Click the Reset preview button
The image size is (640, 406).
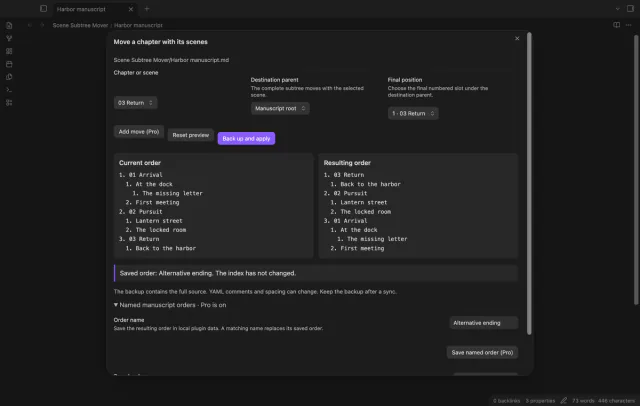pyautogui.click(x=191, y=135)
